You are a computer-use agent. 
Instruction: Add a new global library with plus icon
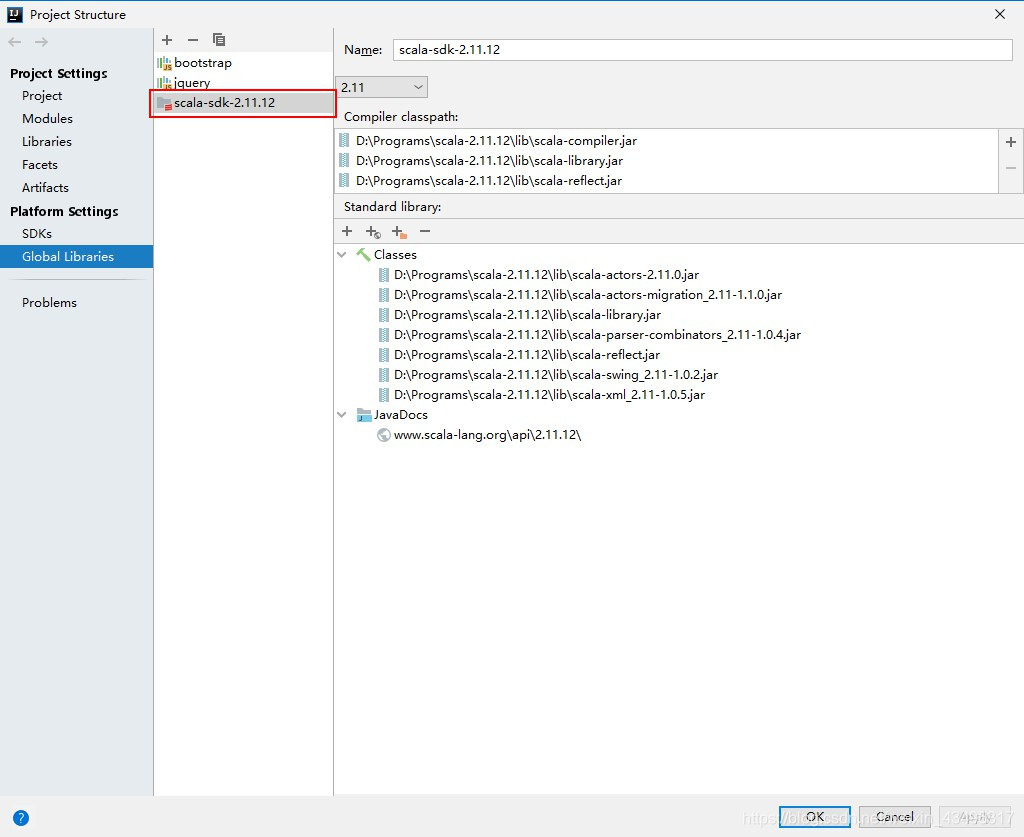(x=167, y=40)
